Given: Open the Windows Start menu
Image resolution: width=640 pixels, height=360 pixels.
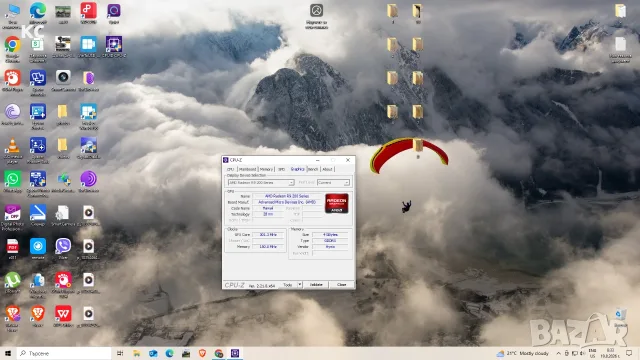Looking at the screenshot, I should 8,353.
